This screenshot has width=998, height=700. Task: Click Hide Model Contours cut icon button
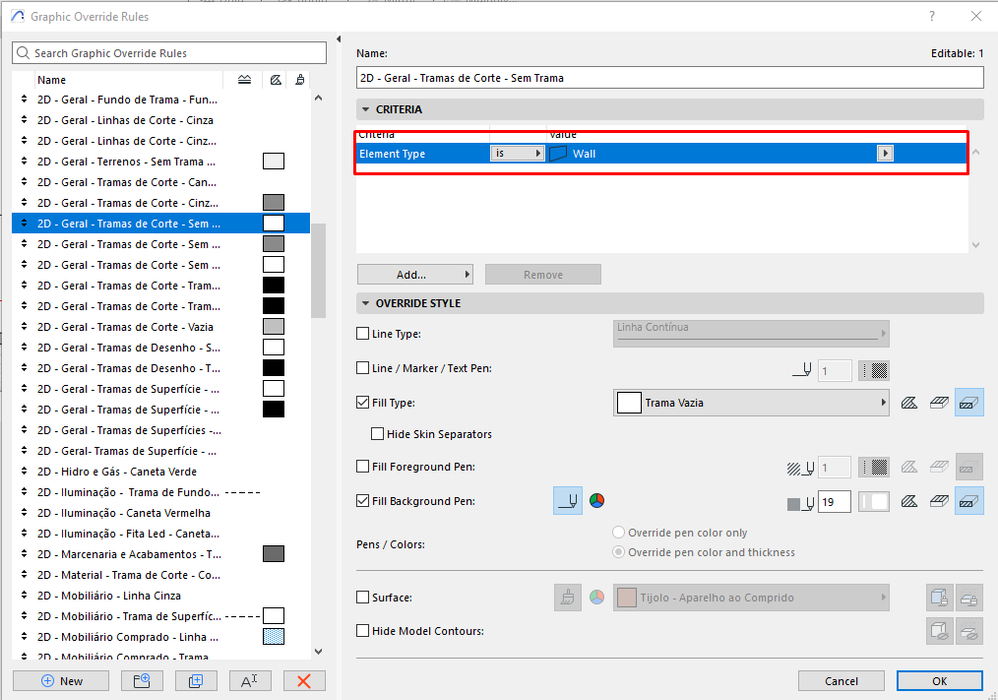coord(969,631)
